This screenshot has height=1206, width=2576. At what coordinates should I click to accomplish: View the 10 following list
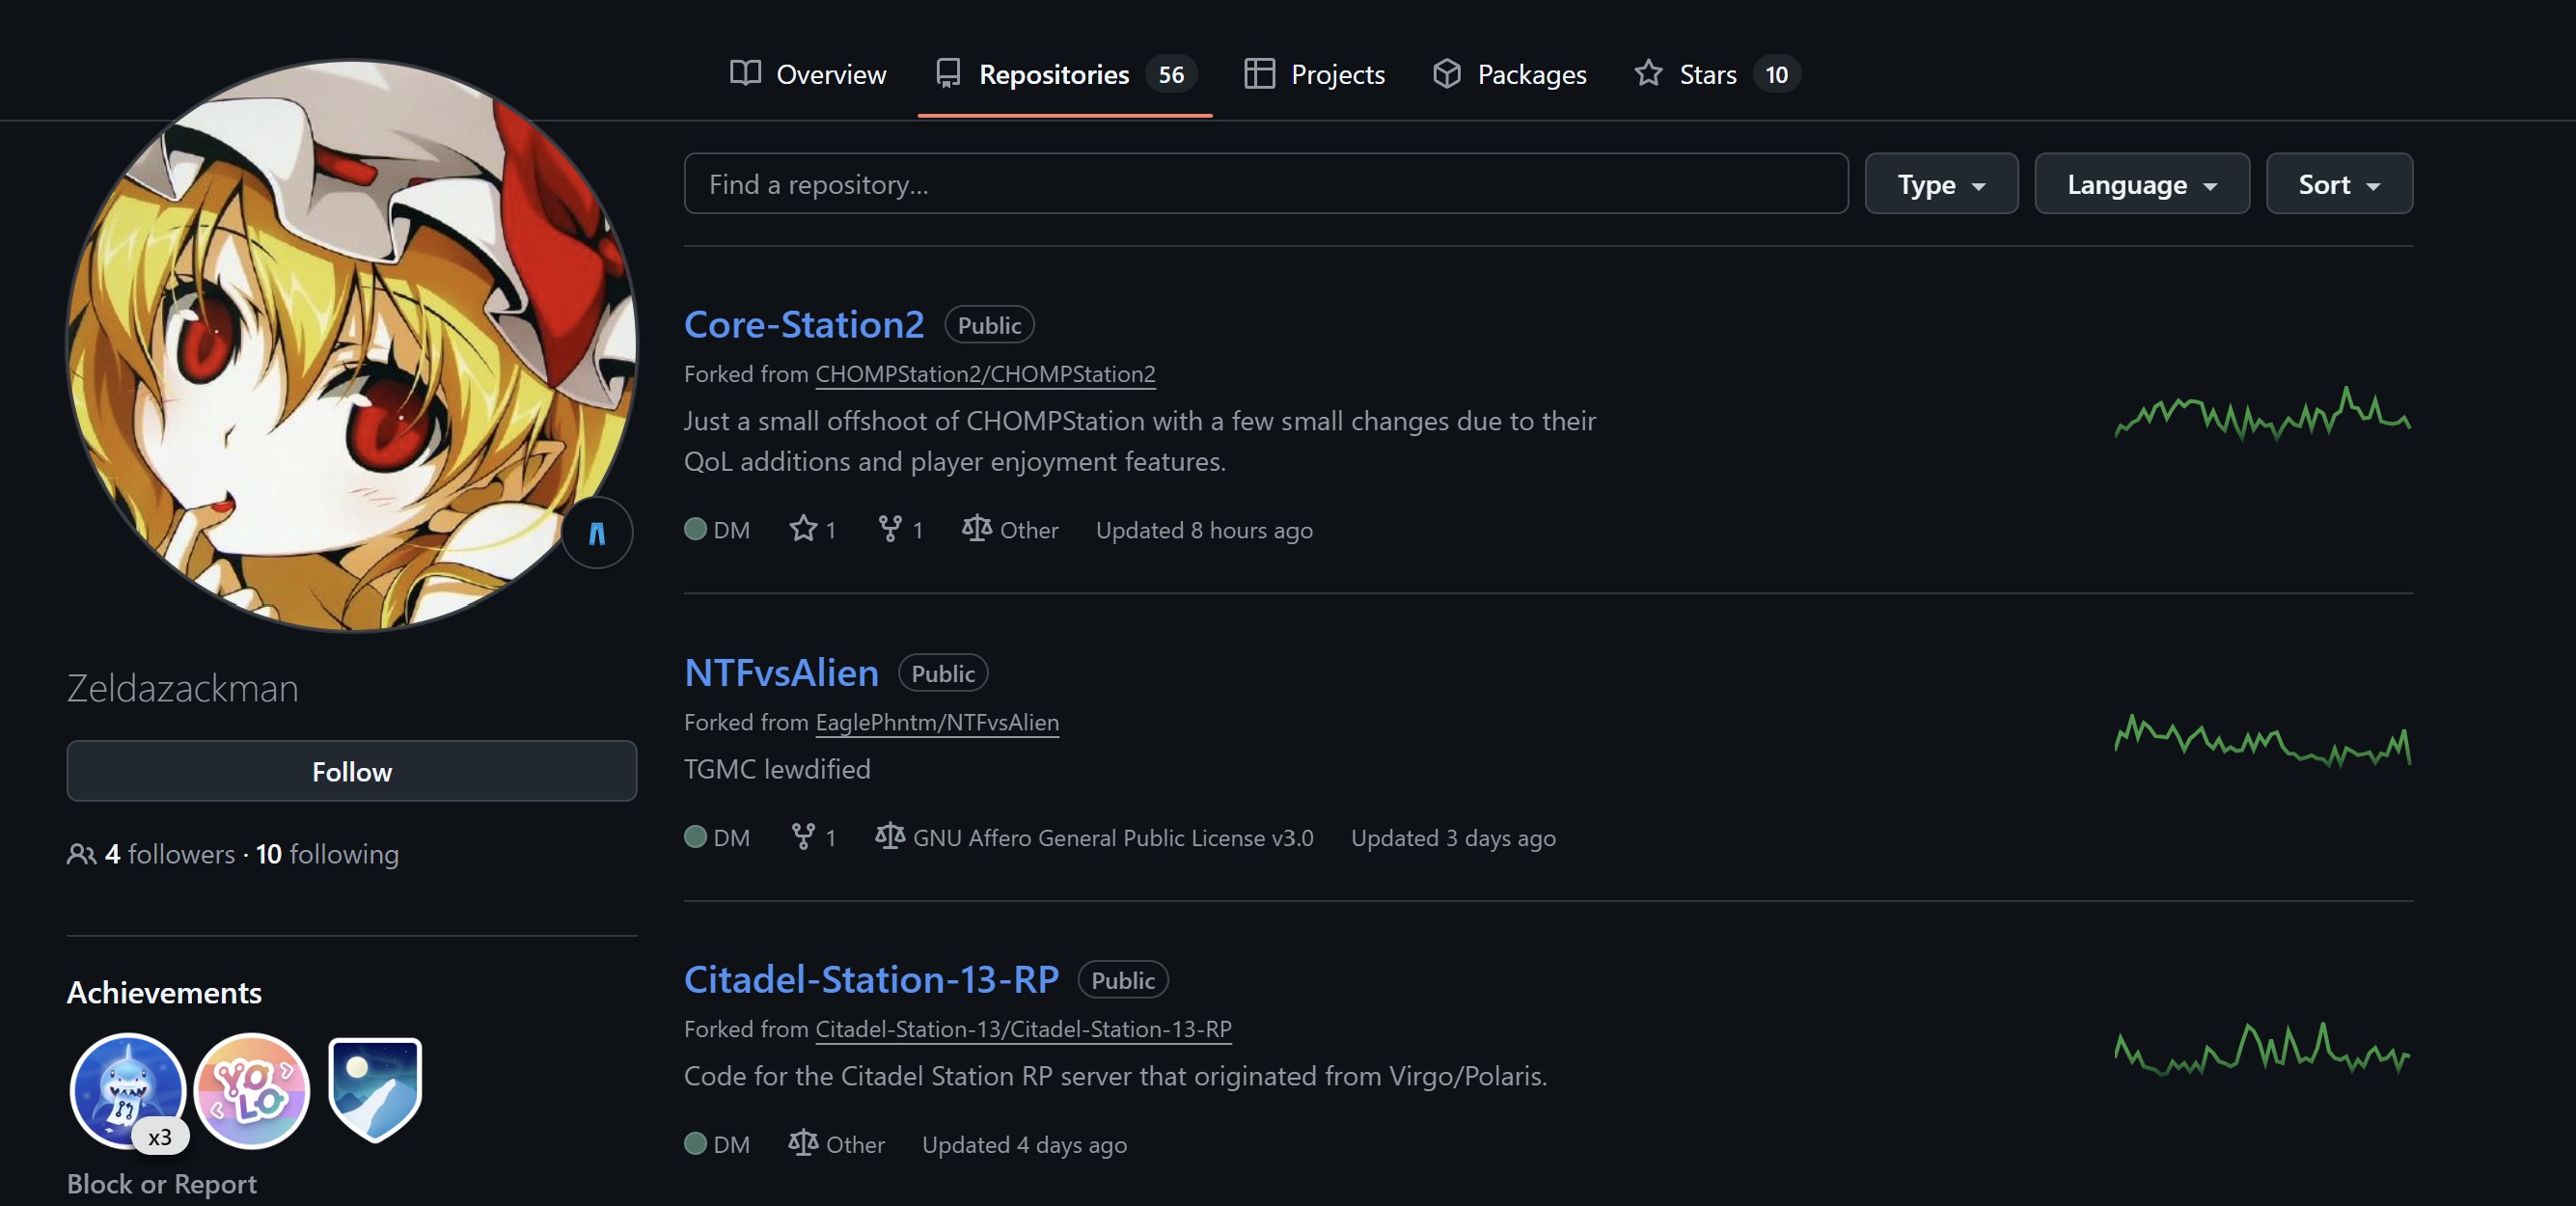coord(327,854)
